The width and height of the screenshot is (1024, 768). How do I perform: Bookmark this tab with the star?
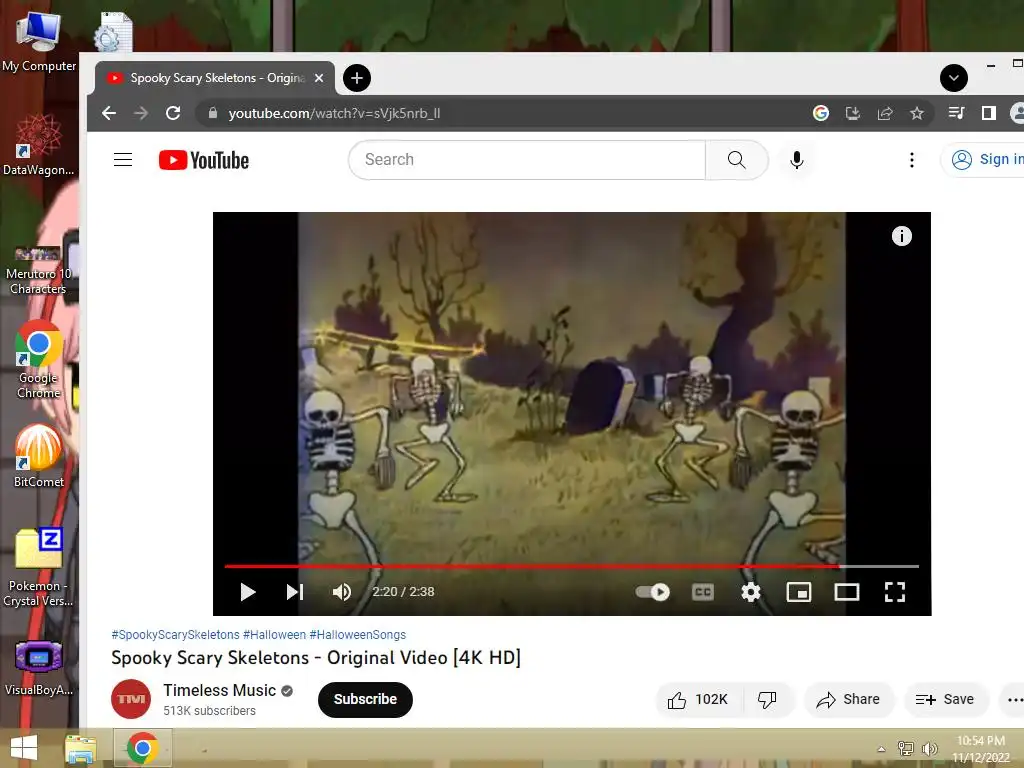(917, 113)
